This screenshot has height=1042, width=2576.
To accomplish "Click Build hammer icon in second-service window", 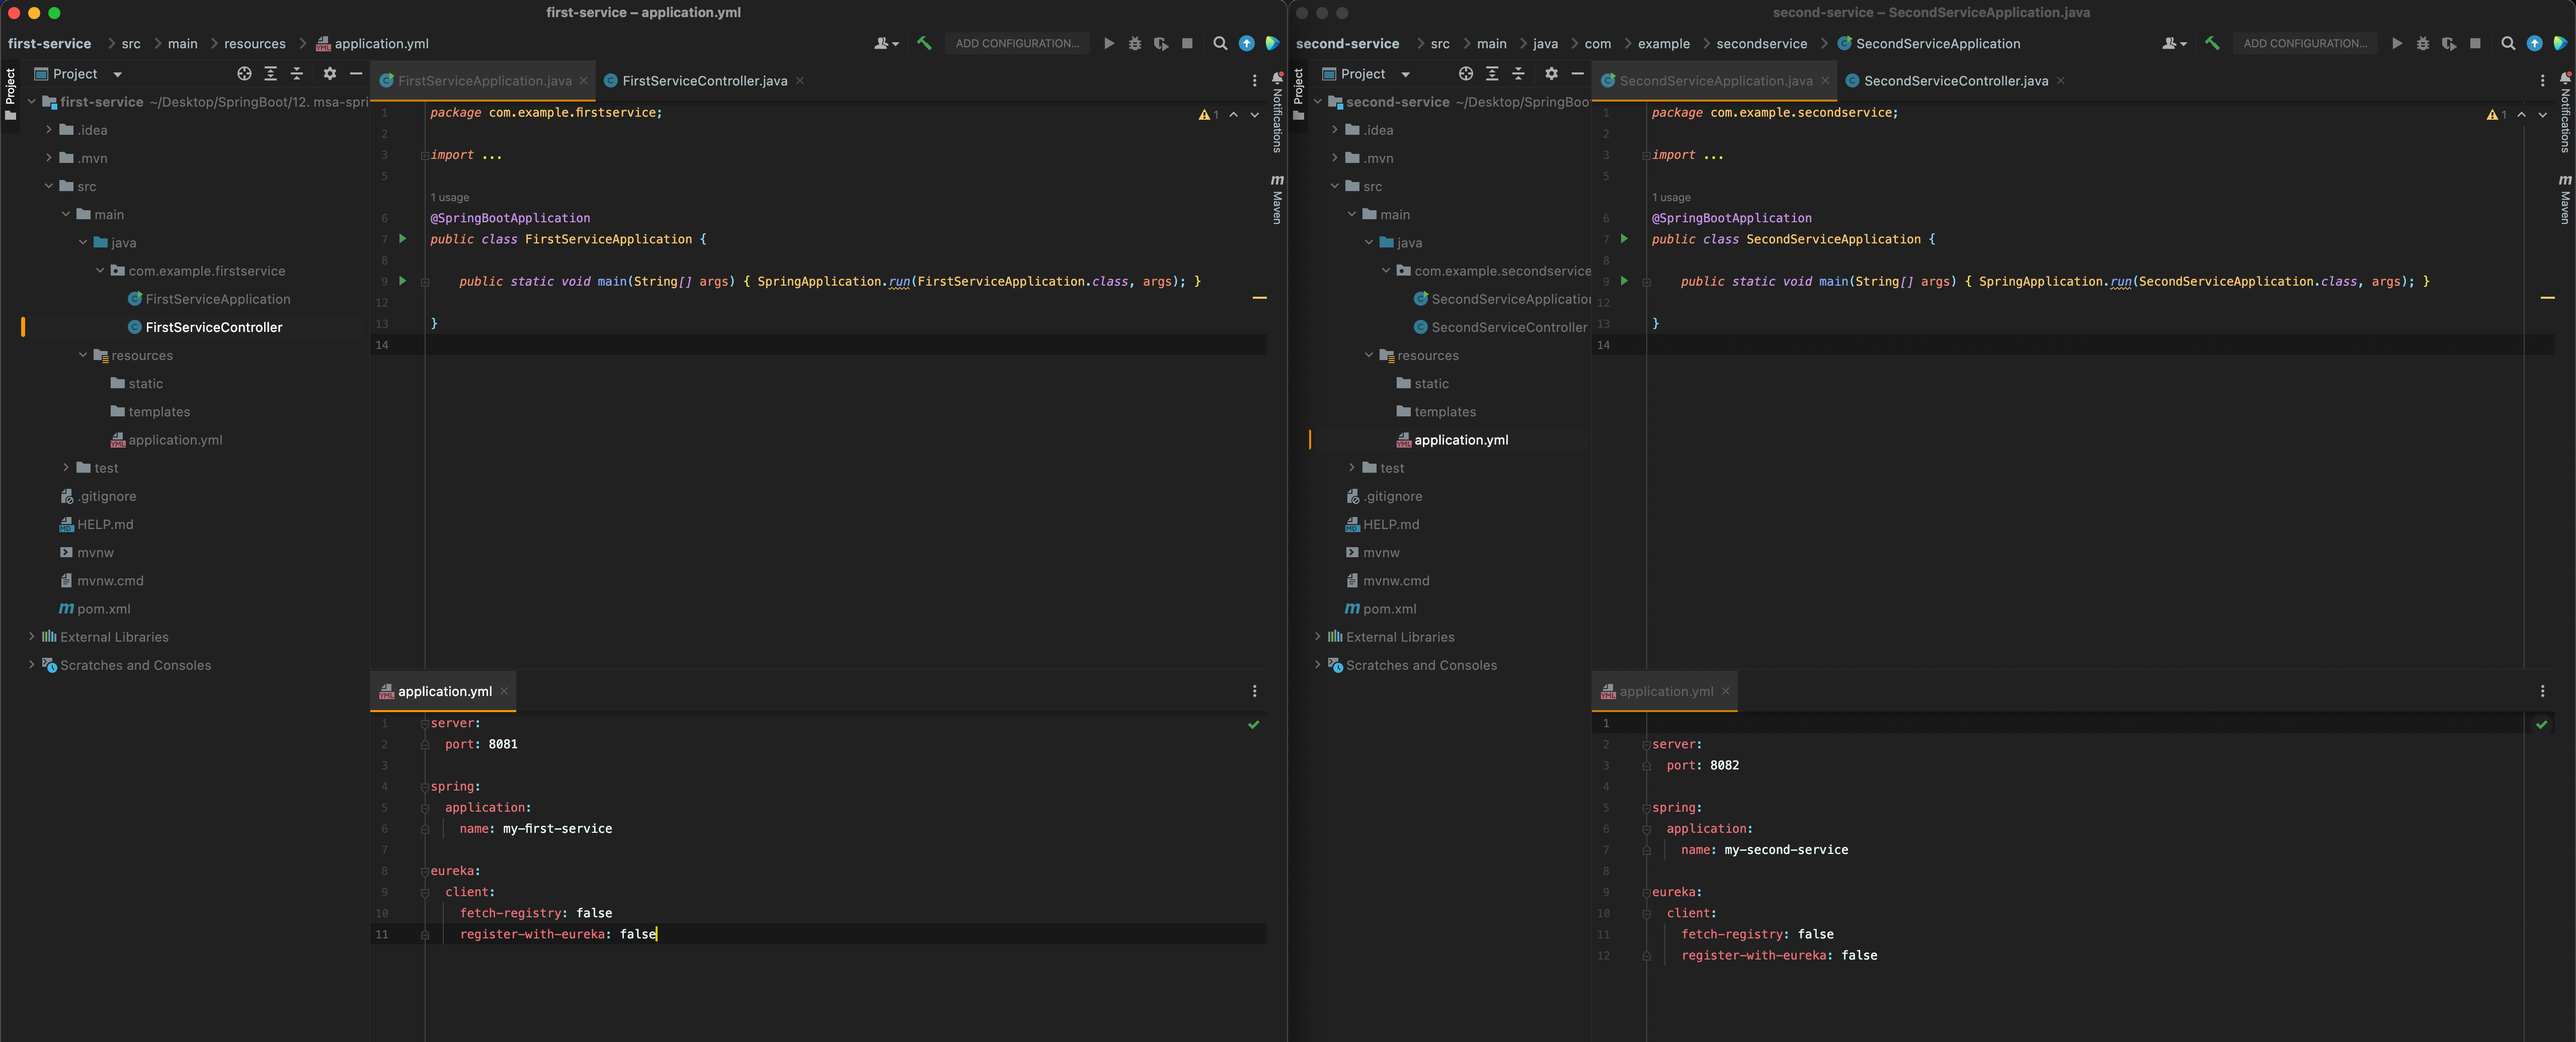I will click(x=2211, y=43).
